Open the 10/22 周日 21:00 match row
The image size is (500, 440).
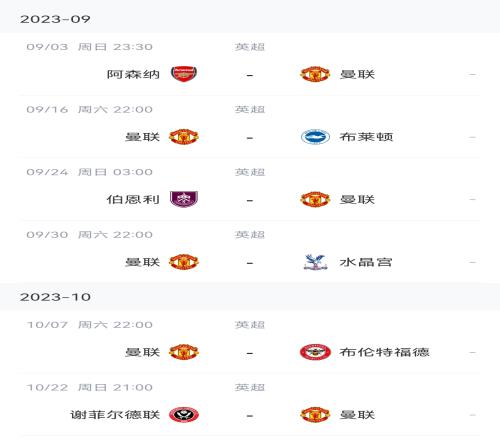[250, 405]
